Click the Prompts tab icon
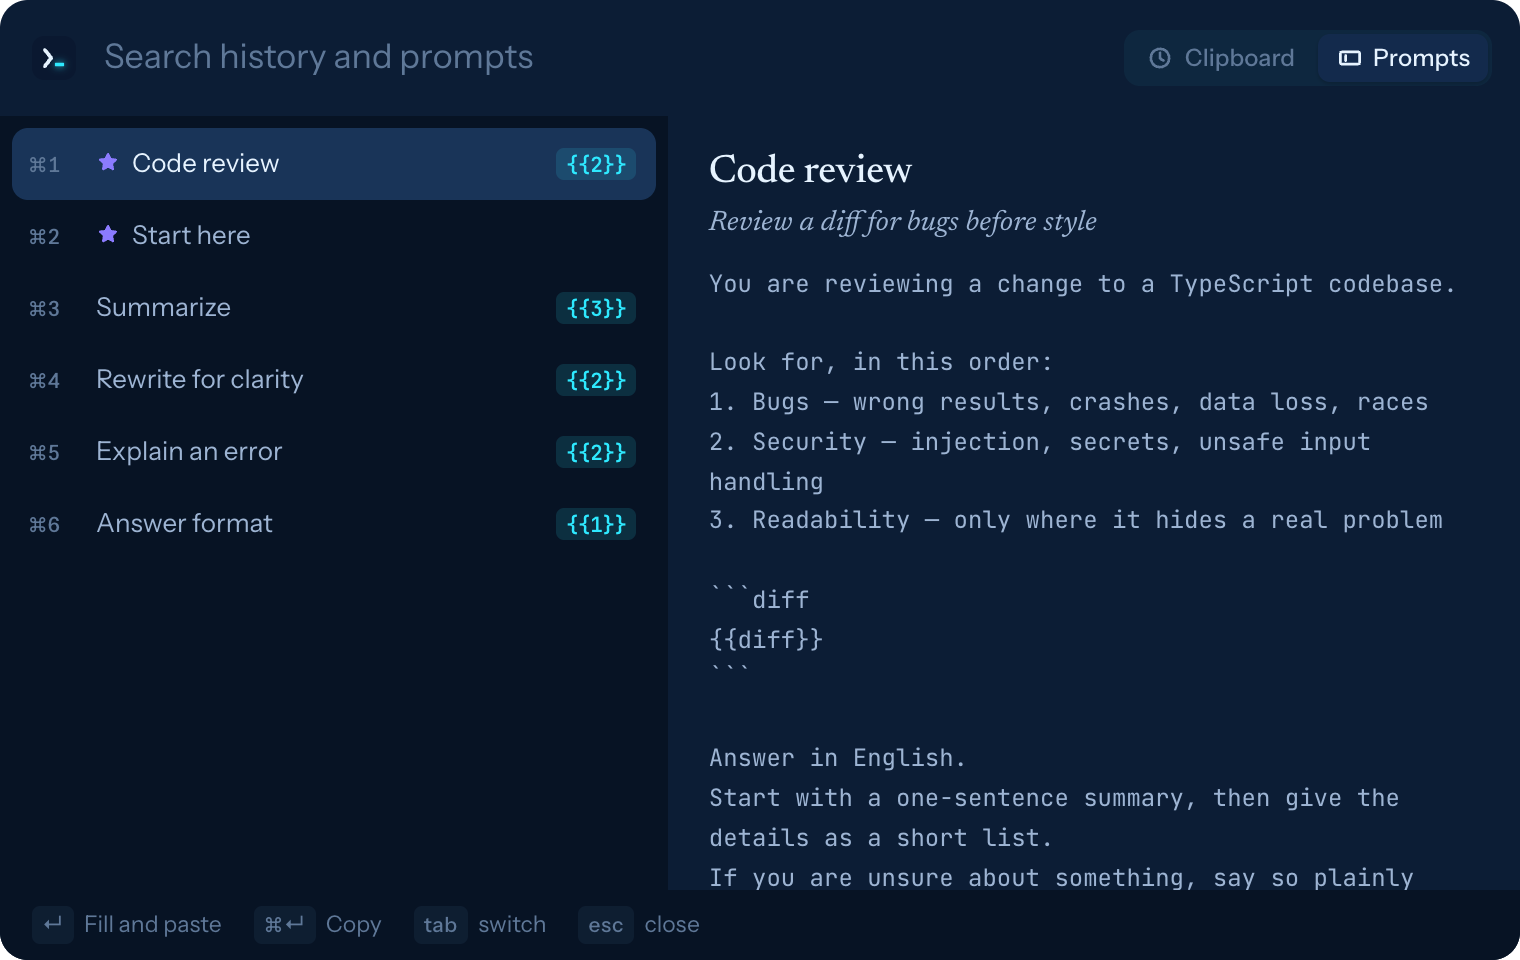The image size is (1520, 960). pyautogui.click(x=1350, y=58)
